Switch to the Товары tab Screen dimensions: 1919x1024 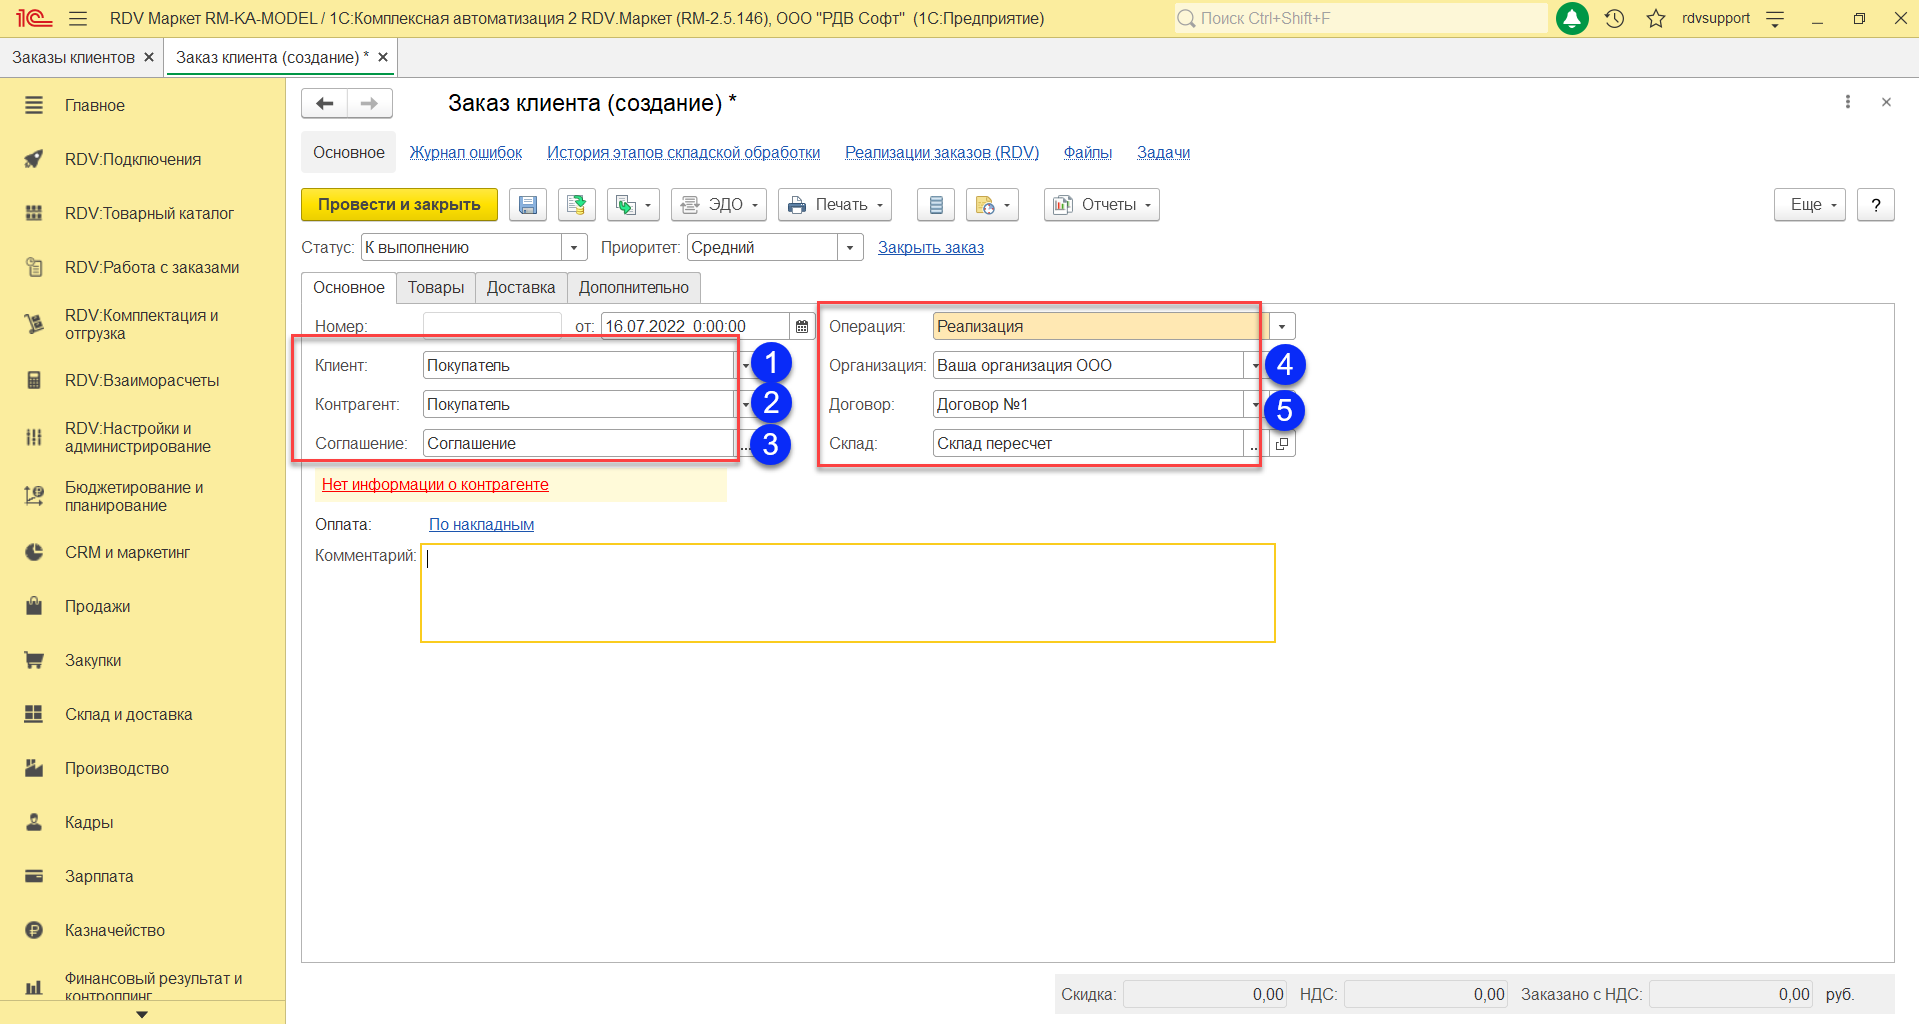[435, 288]
